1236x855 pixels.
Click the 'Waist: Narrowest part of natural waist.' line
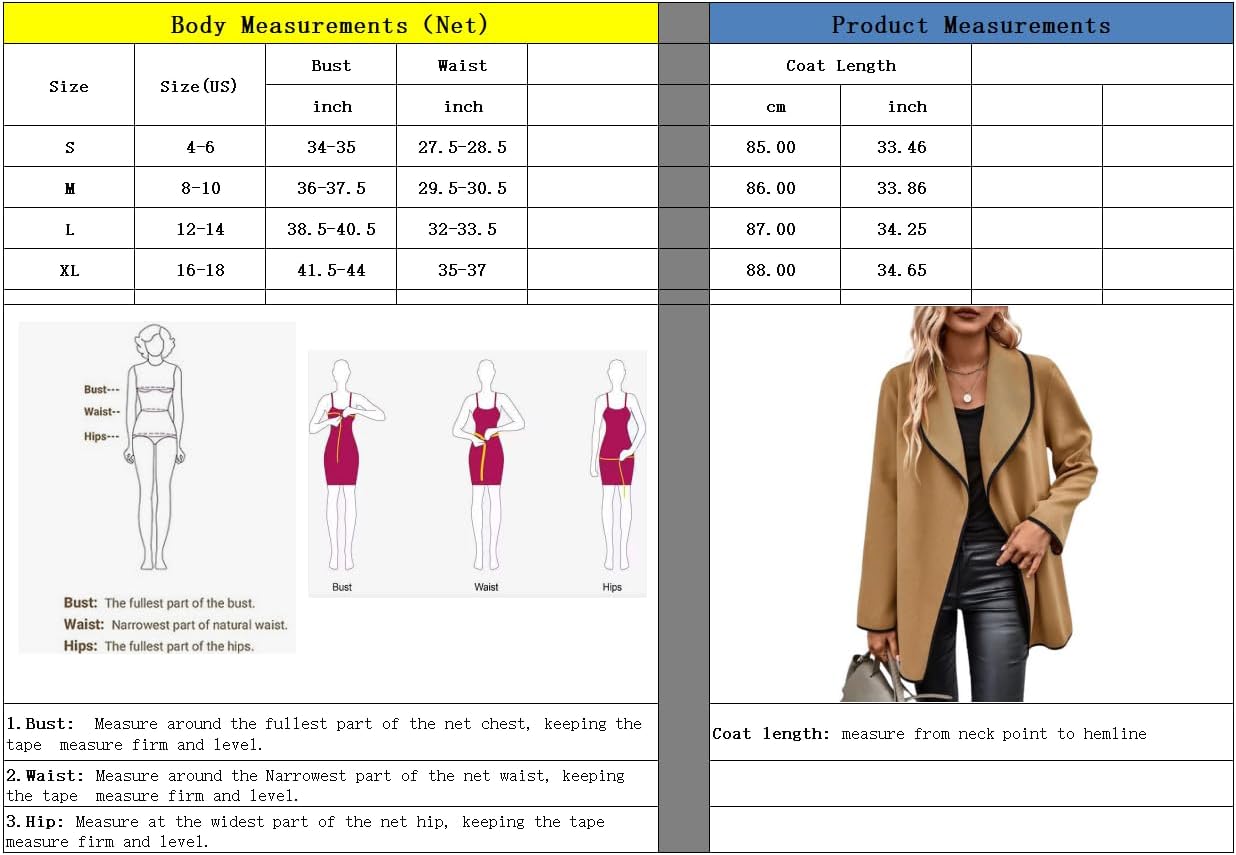[176, 625]
